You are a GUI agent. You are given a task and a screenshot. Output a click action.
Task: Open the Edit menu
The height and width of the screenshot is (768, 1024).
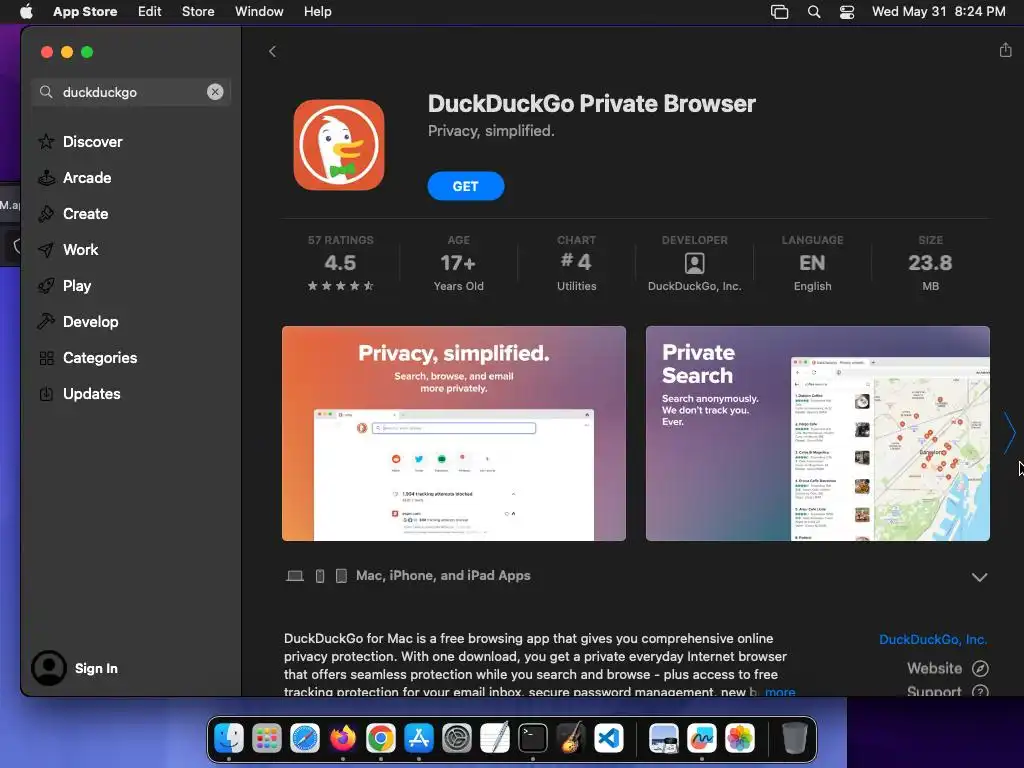150,11
